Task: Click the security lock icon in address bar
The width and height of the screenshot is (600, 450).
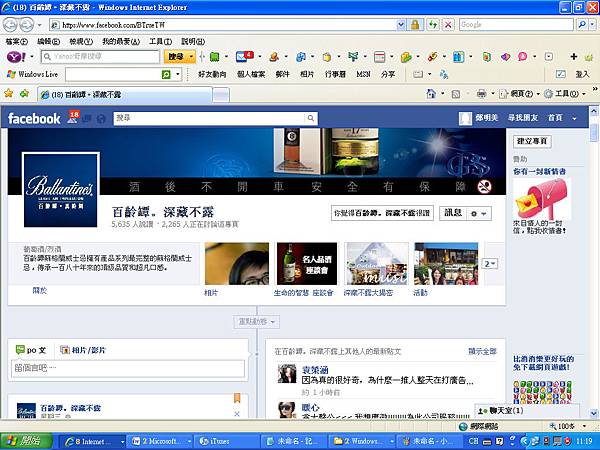Action: [x=415, y=25]
